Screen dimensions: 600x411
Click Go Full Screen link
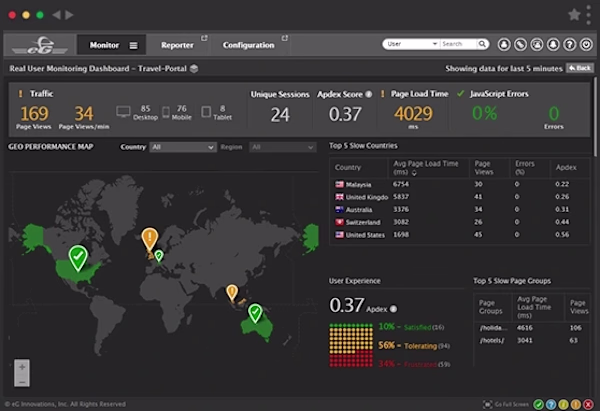507,404
